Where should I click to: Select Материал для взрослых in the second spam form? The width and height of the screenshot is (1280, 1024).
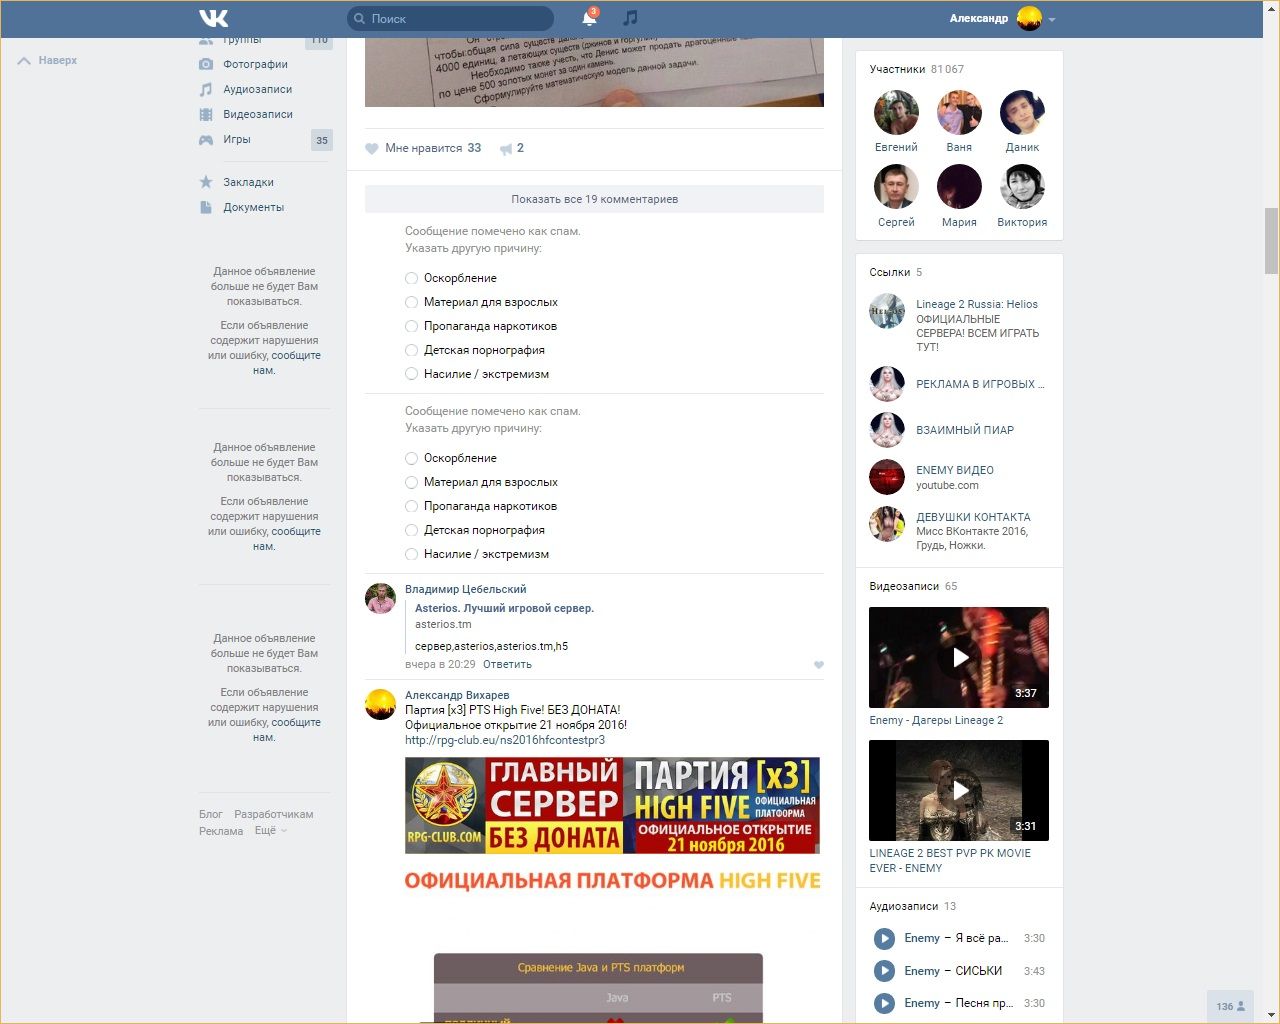click(411, 482)
